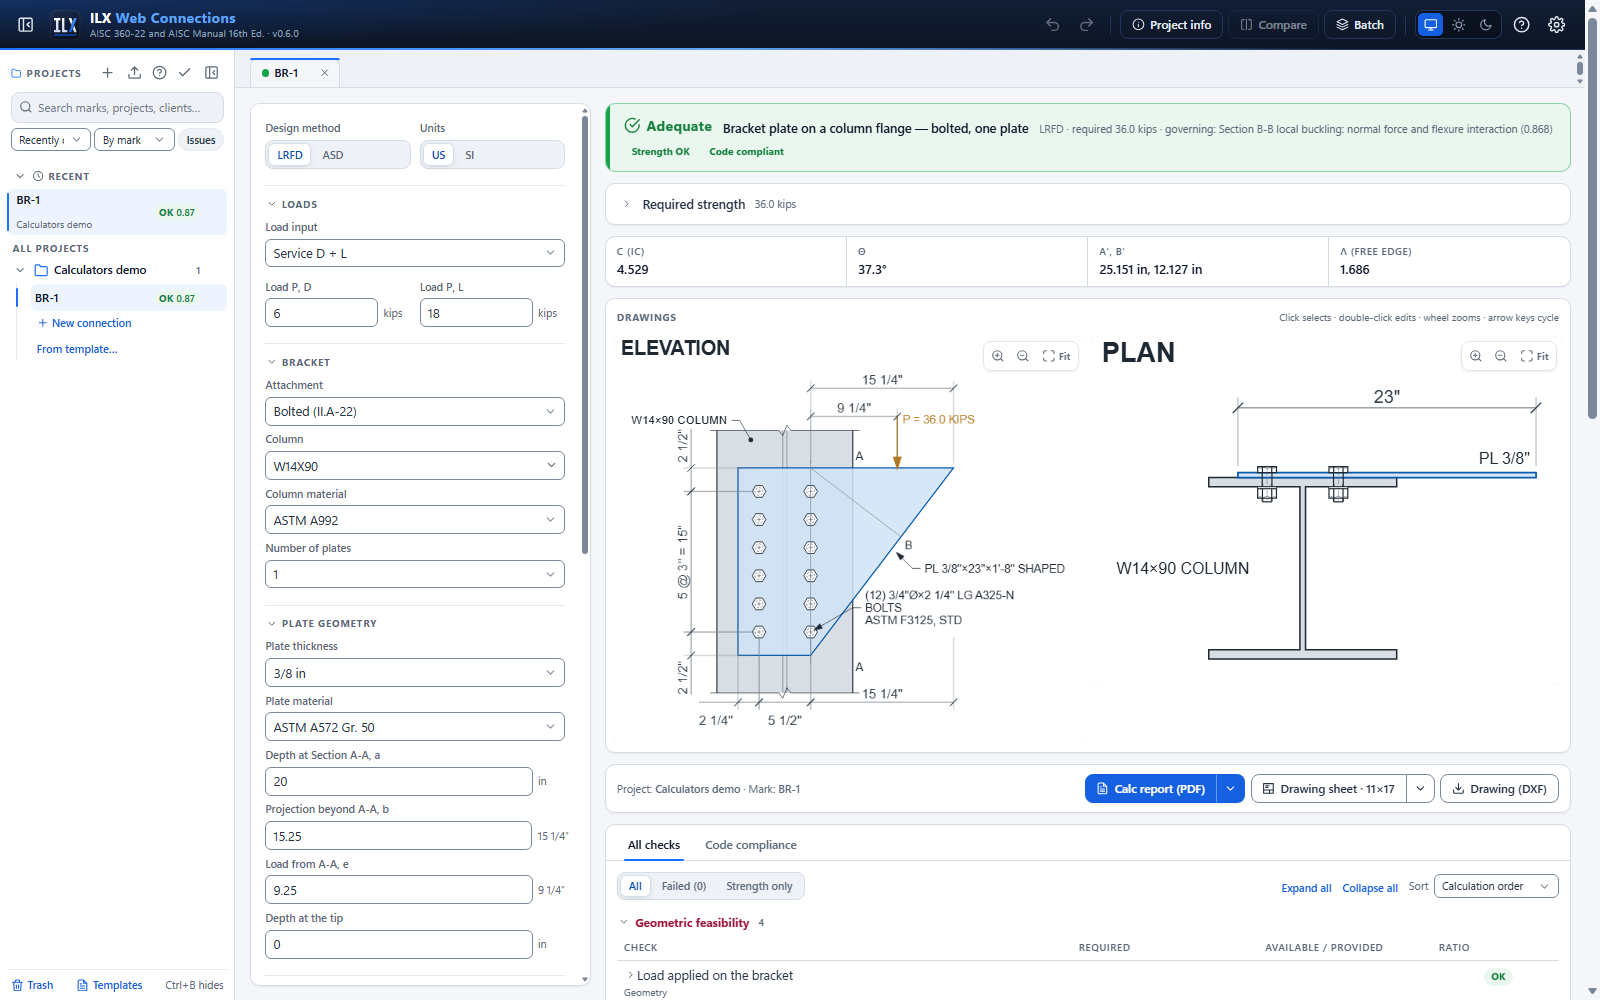Image resolution: width=1600 pixels, height=1000 pixels.
Task: Switch to All checks tab
Action: pyautogui.click(x=654, y=845)
